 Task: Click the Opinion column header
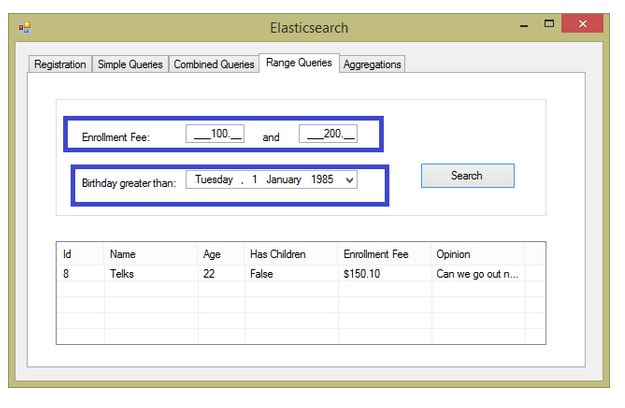point(478,254)
